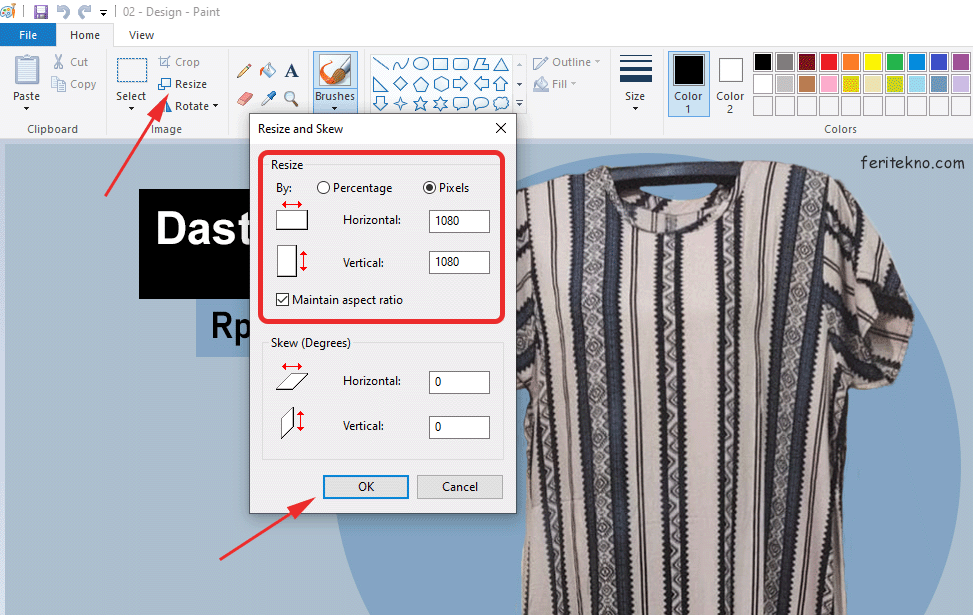Viewport: 973px width, 615px height.
Task: Click the Brushes tool icon
Action: (335, 71)
